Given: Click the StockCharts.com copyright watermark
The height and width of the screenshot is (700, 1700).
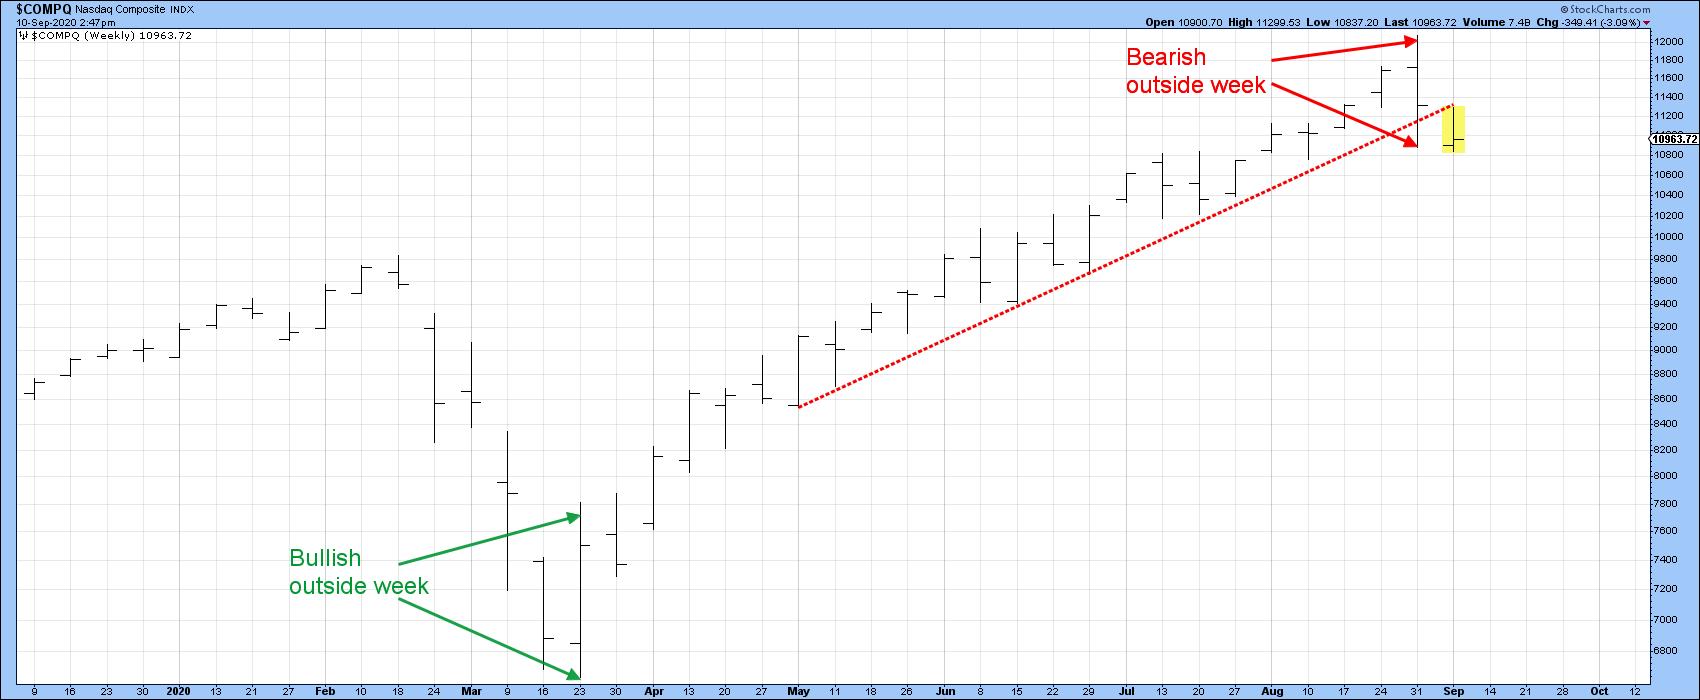Looking at the screenshot, I should click(1653, 8).
